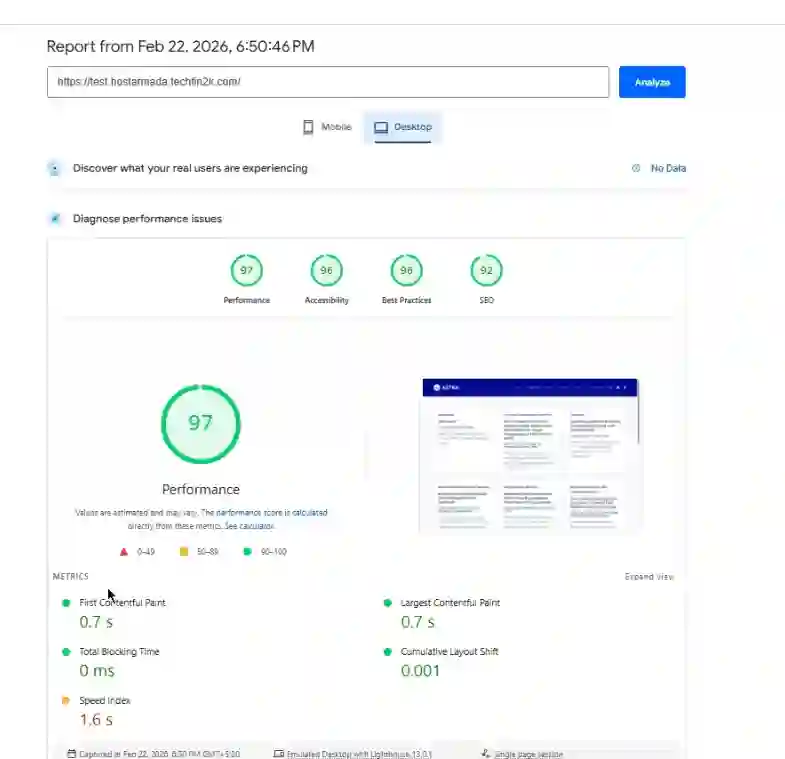Click the Total Blocking Time metric label
Image resolution: width=785 pixels, height=759 pixels.
tap(119, 652)
